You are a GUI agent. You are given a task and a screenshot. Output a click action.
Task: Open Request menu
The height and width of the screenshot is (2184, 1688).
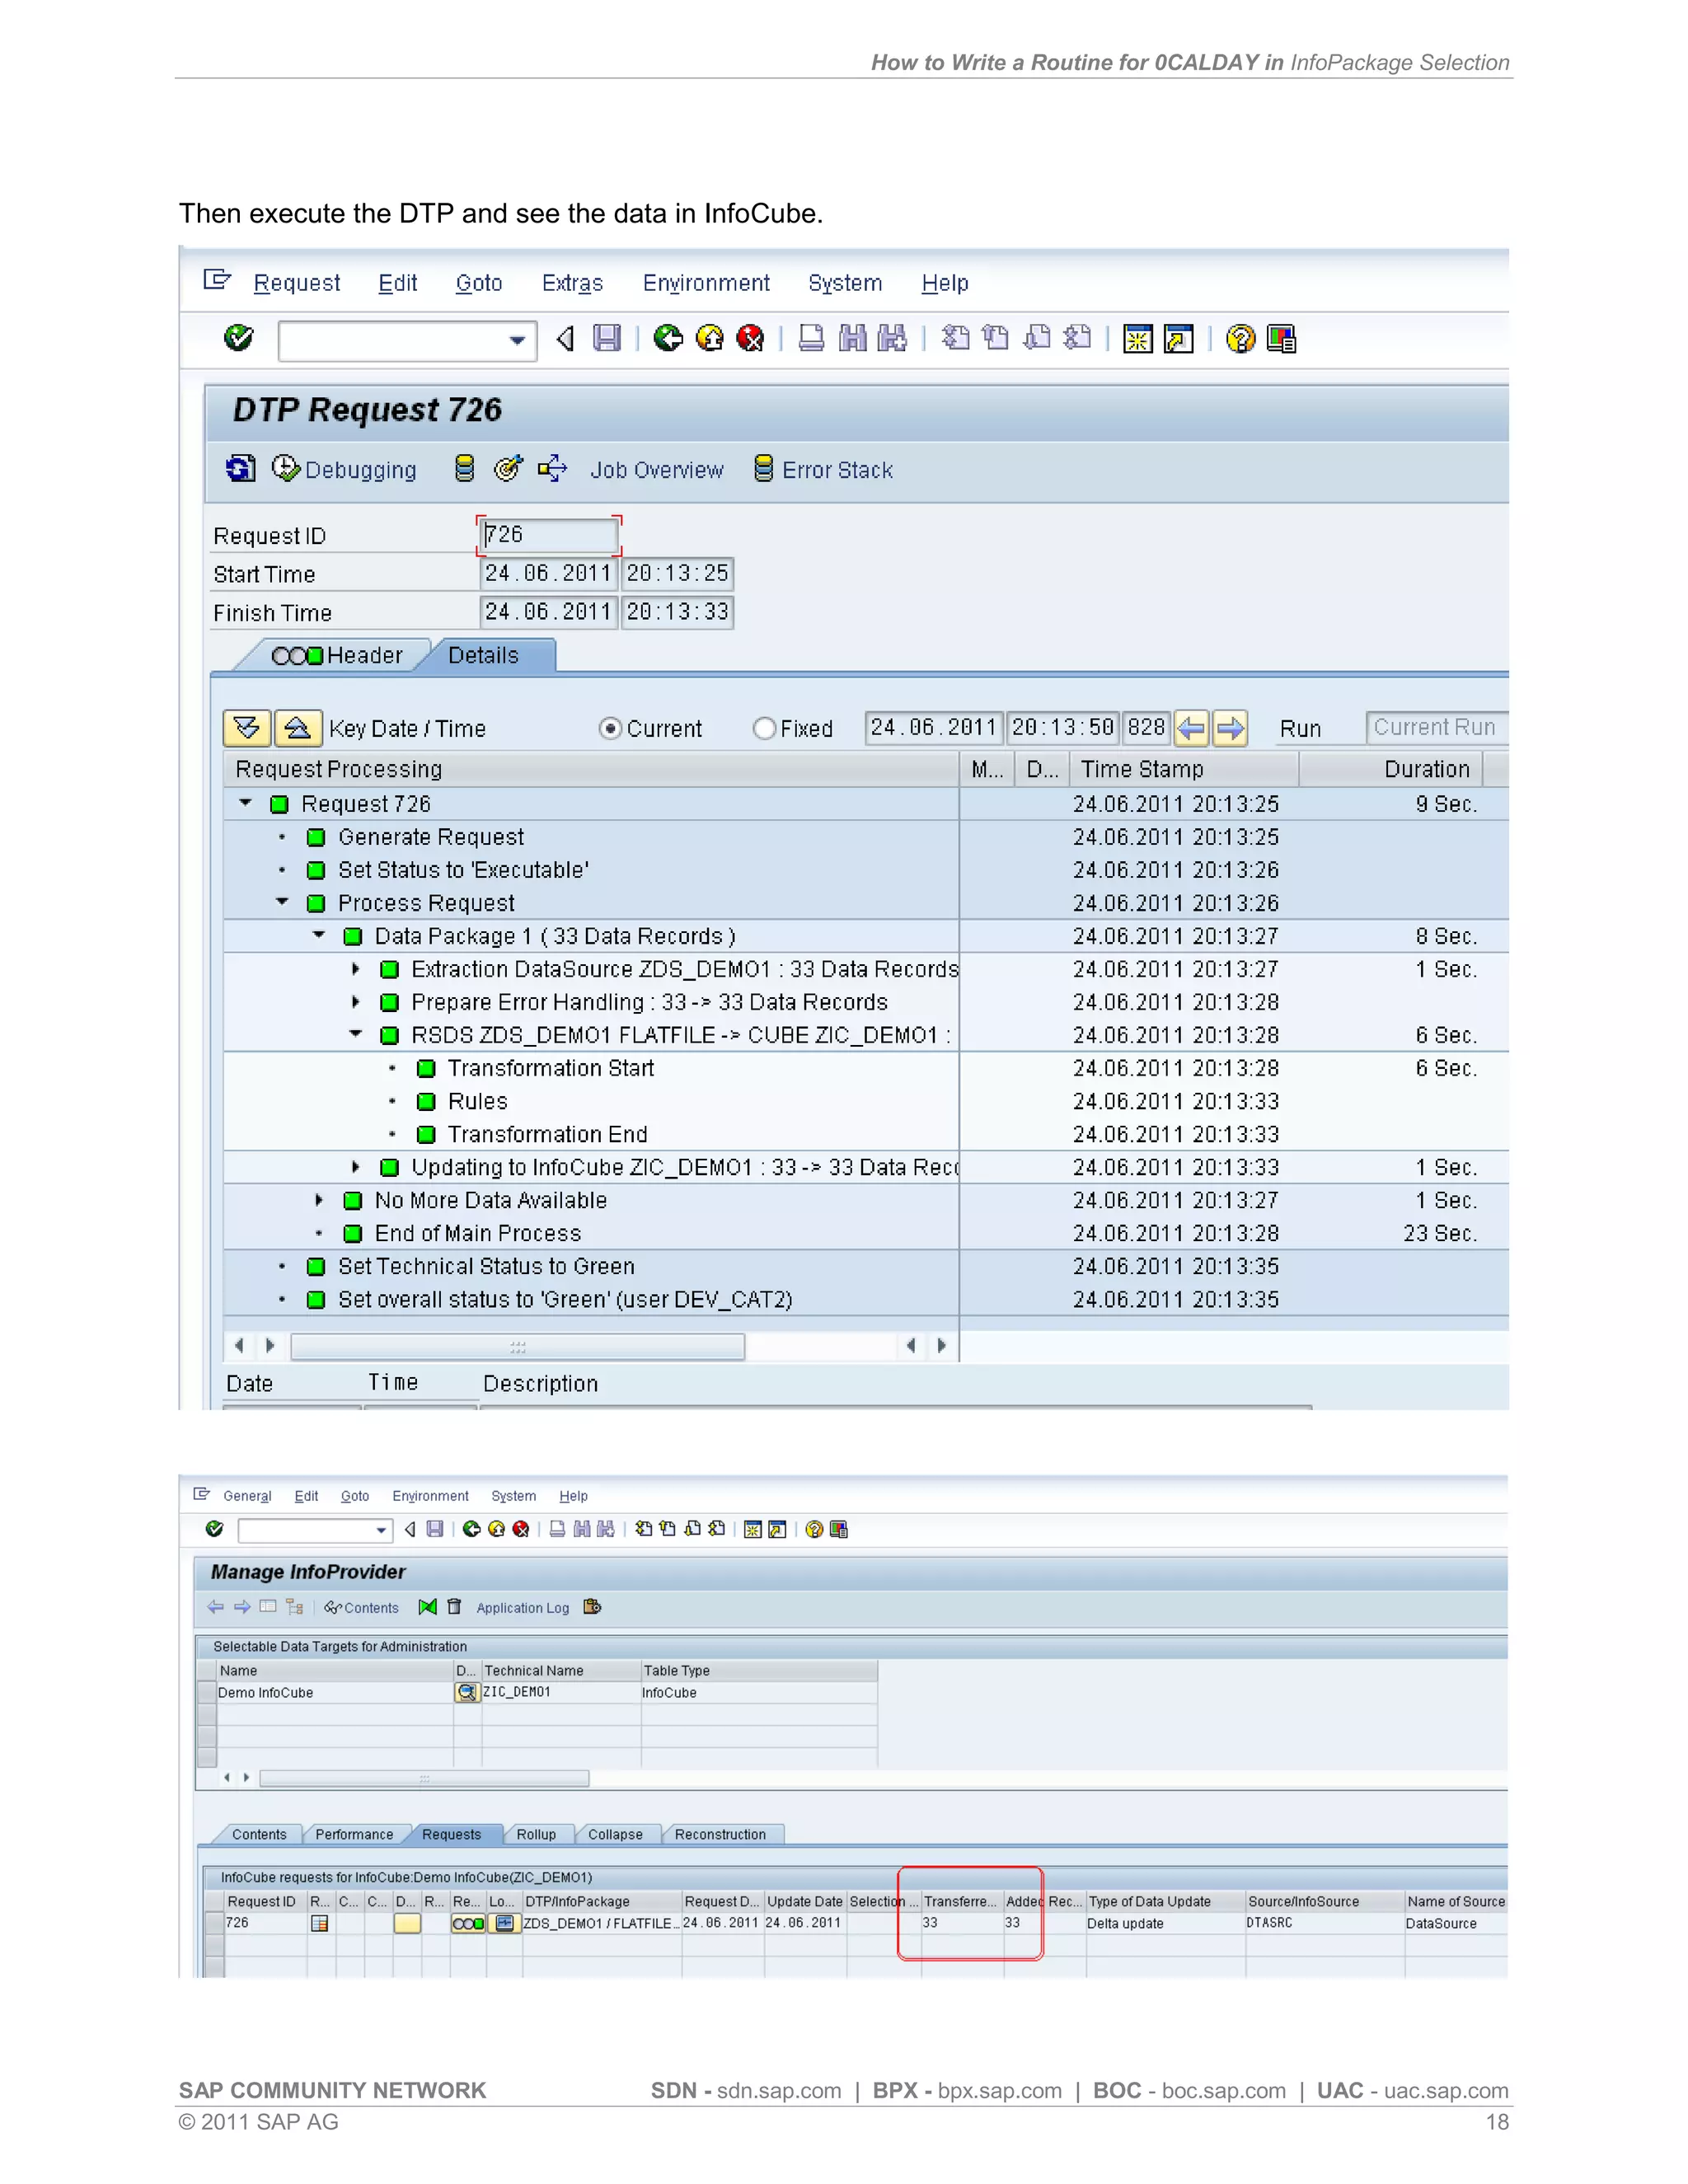(296, 283)
